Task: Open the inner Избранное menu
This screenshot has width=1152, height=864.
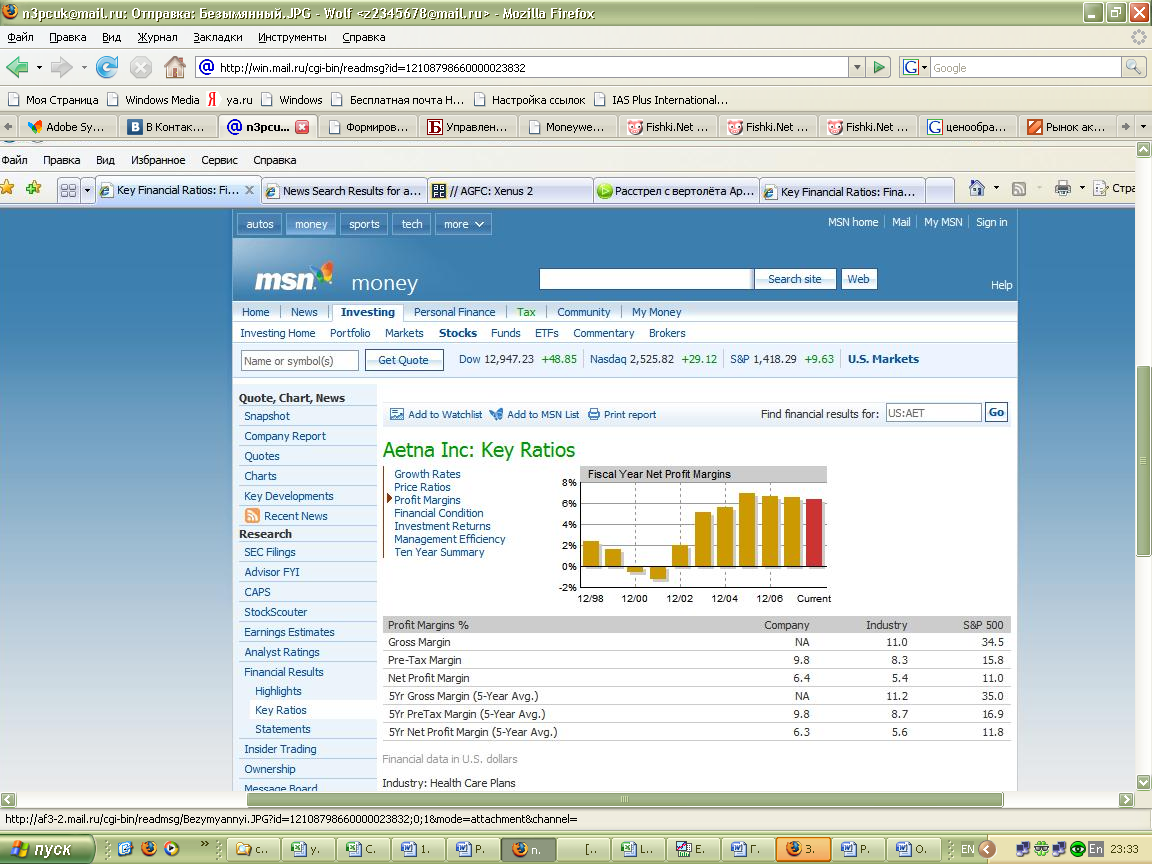Action: (158, 160)
